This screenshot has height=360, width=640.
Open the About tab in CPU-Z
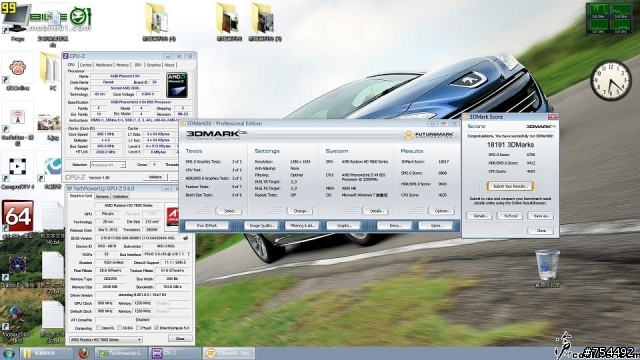pos(169,65)
